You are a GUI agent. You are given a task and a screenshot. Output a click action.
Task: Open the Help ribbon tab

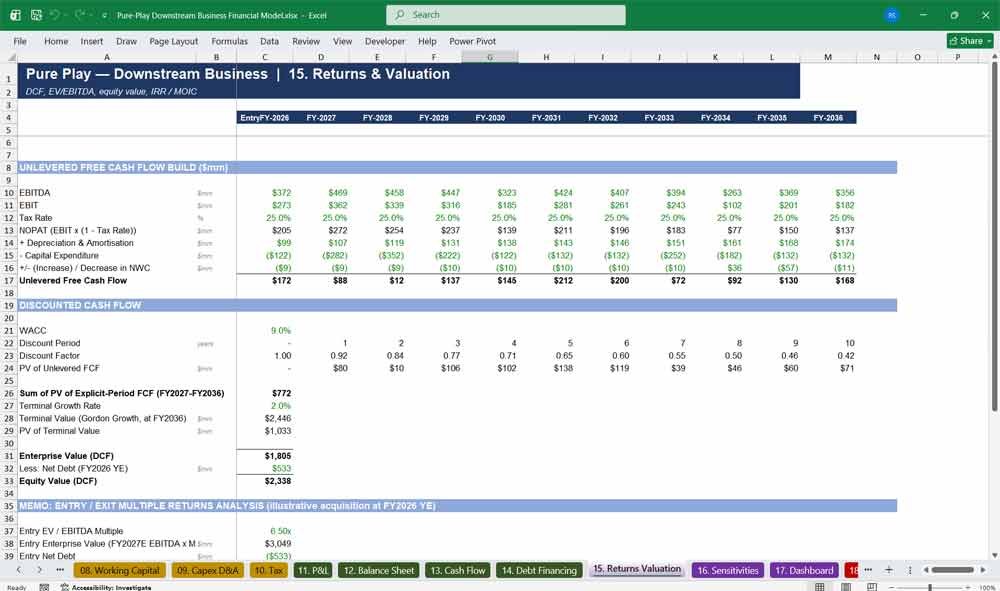pyautogui.click(x=427, y=41)
